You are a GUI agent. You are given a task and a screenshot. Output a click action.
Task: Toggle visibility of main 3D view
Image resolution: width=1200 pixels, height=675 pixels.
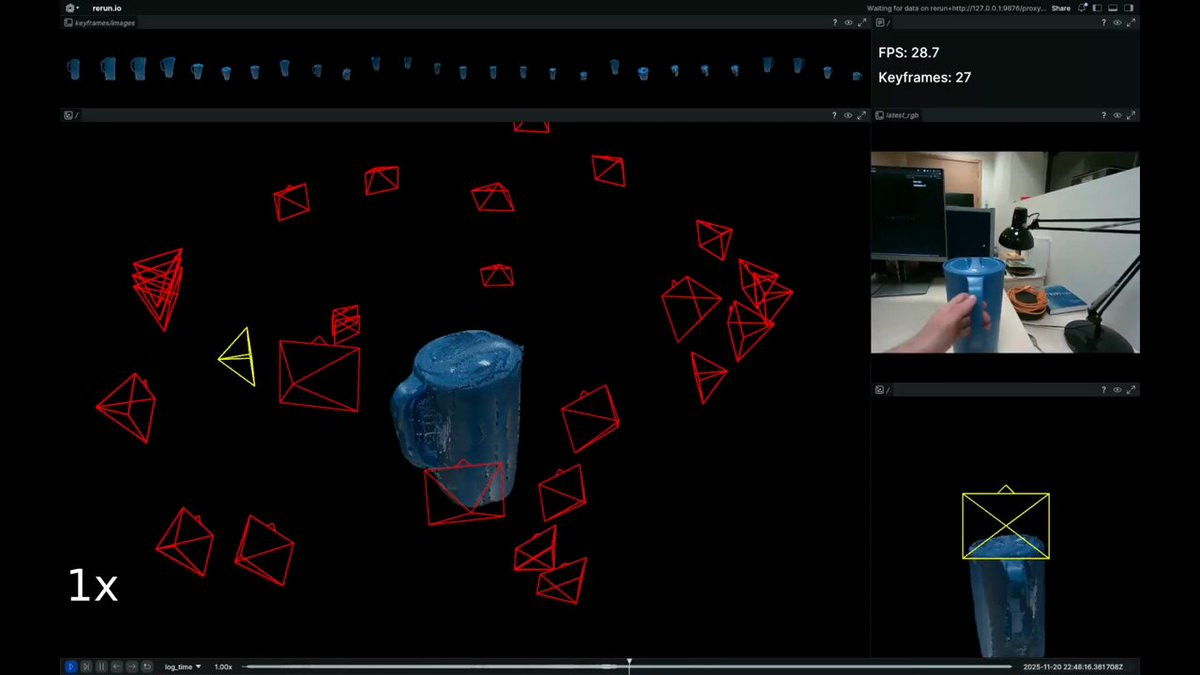(x=848, y=115)
